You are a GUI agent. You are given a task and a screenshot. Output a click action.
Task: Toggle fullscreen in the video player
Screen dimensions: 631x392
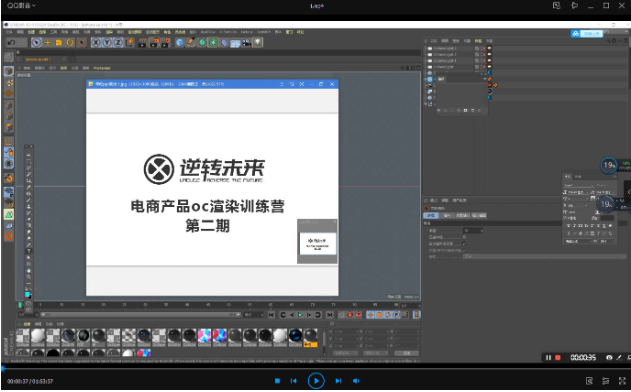tap(623, 381)
